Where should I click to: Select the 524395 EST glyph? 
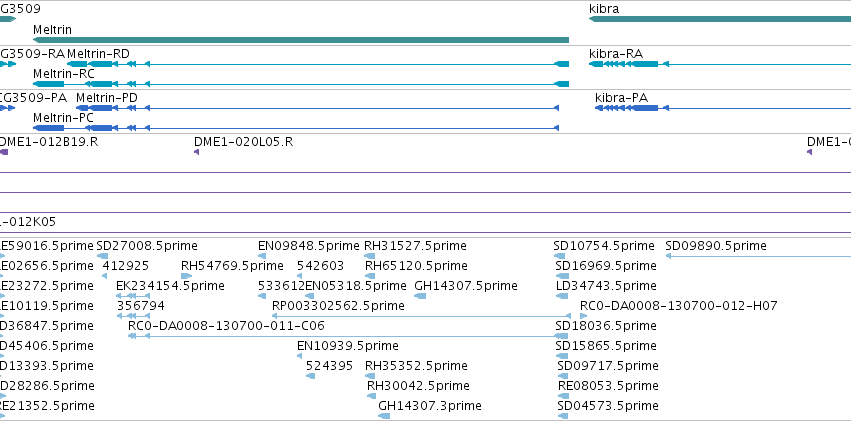pos(310,375)
